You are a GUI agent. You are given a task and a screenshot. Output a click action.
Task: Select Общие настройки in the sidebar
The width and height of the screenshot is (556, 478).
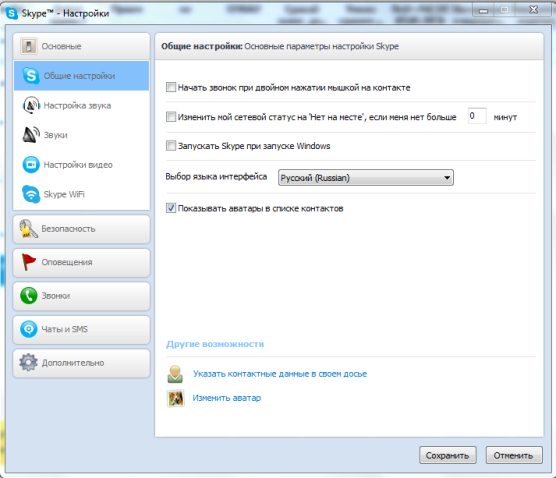tap(81, 76)
